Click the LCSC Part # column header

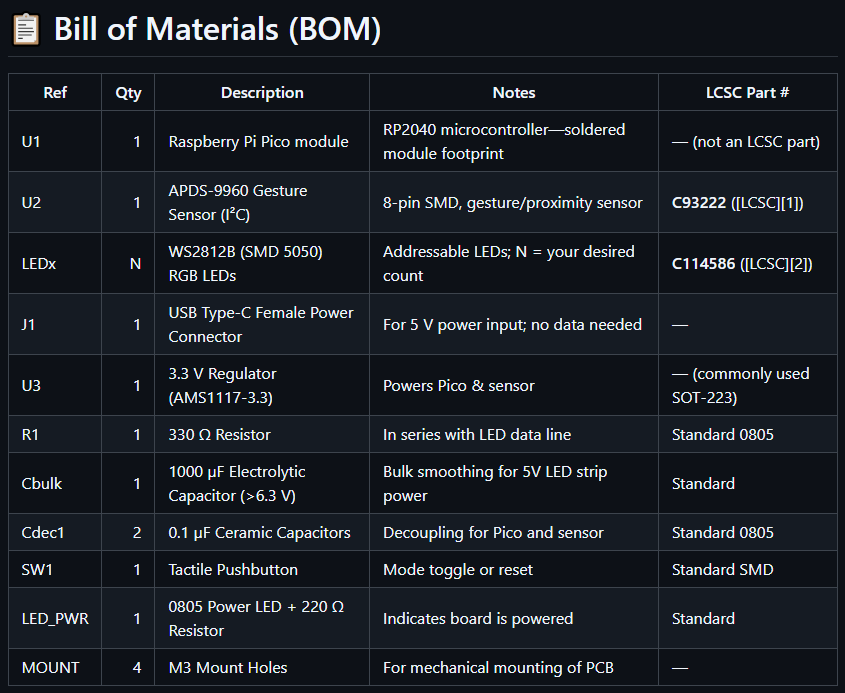(x=747, y=93)
